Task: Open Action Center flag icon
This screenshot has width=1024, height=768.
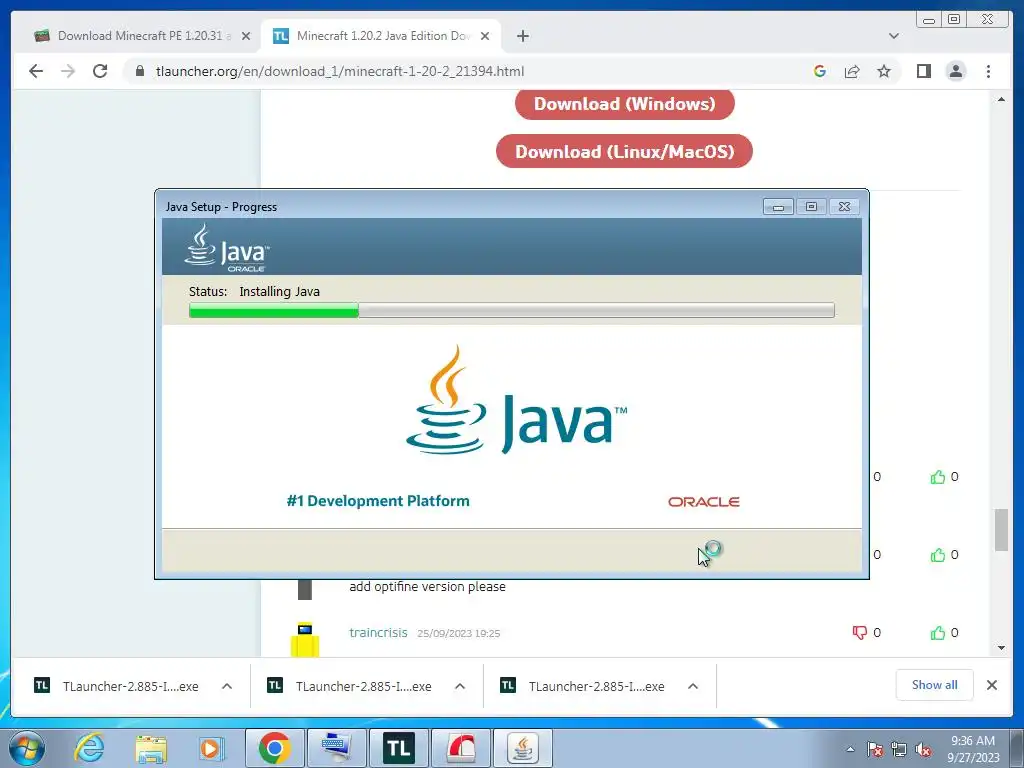Action: (x=874, y=749)
